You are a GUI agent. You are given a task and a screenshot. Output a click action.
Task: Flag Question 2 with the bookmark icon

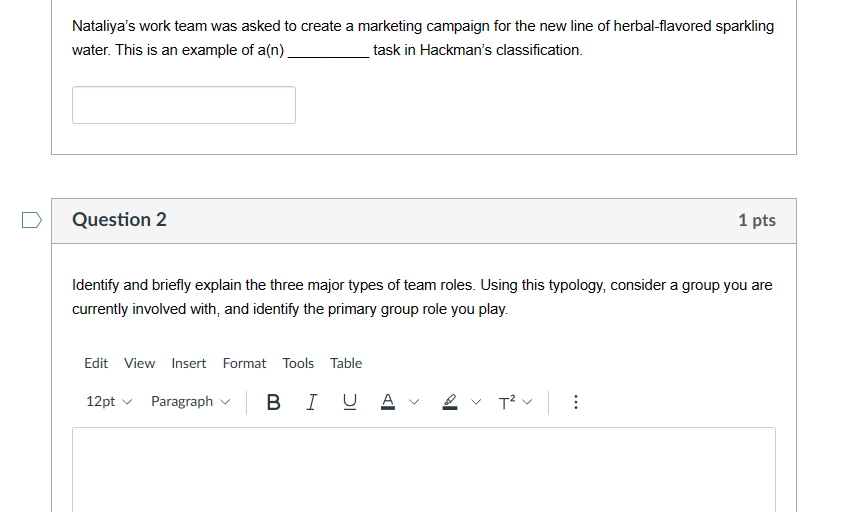coord(31,219)
